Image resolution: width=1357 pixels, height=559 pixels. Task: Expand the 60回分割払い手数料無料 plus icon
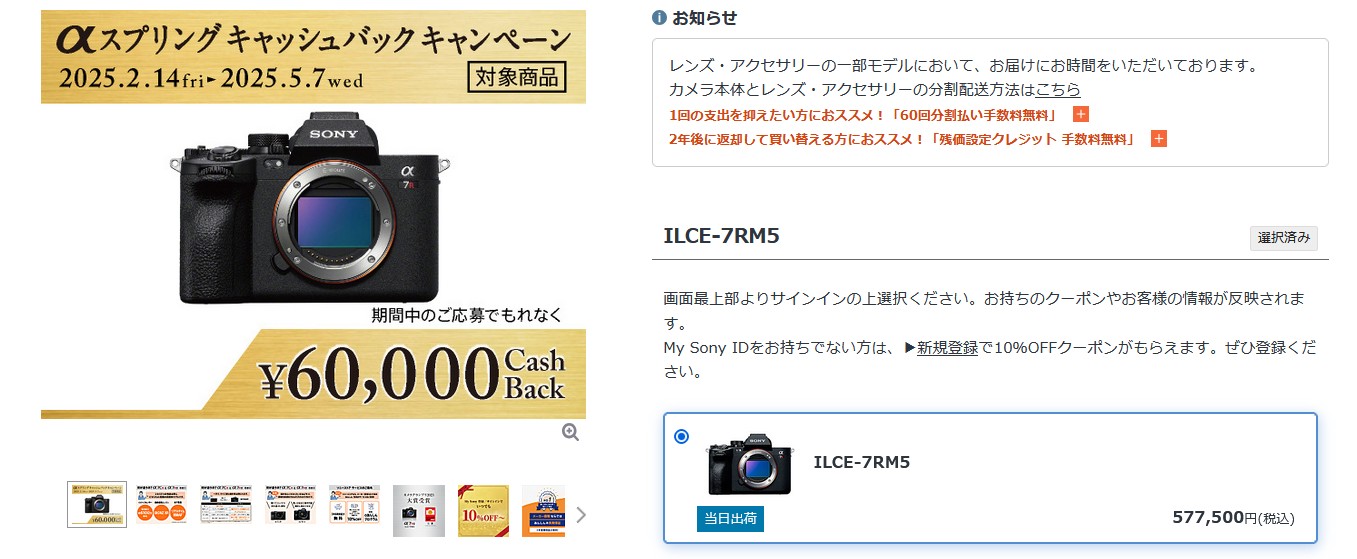tap(1080, 115)
